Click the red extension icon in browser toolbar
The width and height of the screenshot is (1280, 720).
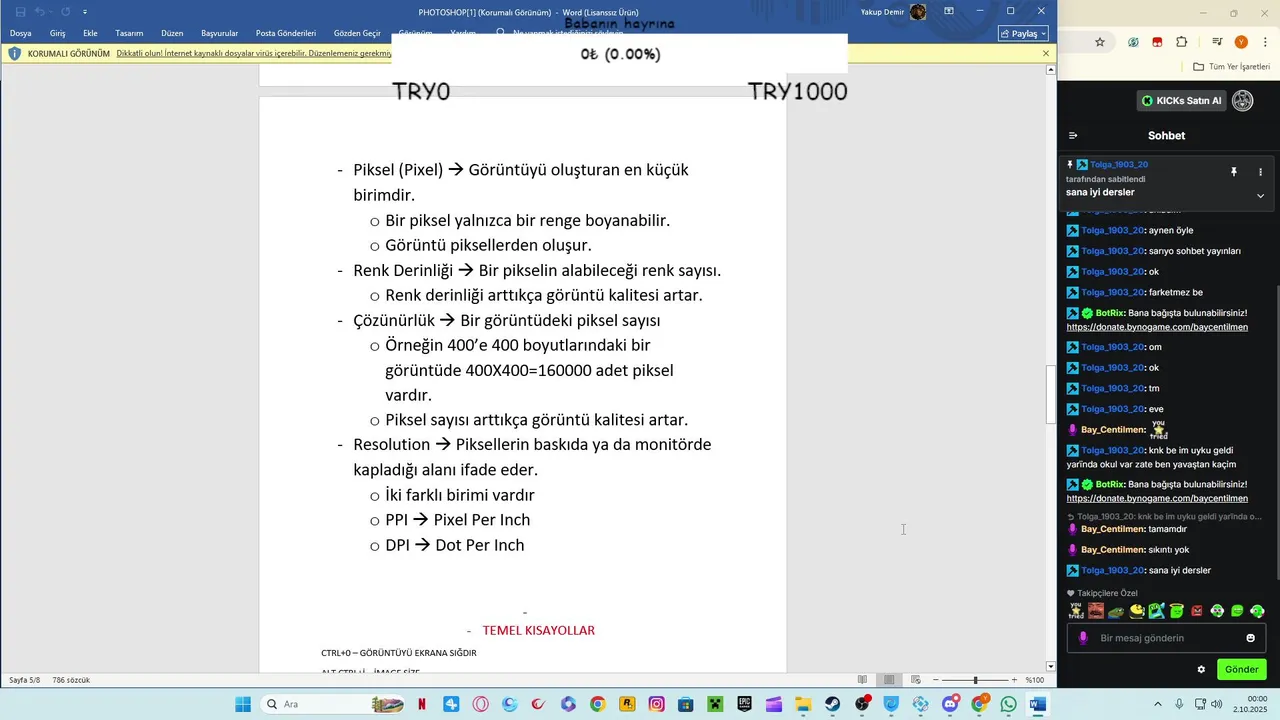[x=1157, y=42]
